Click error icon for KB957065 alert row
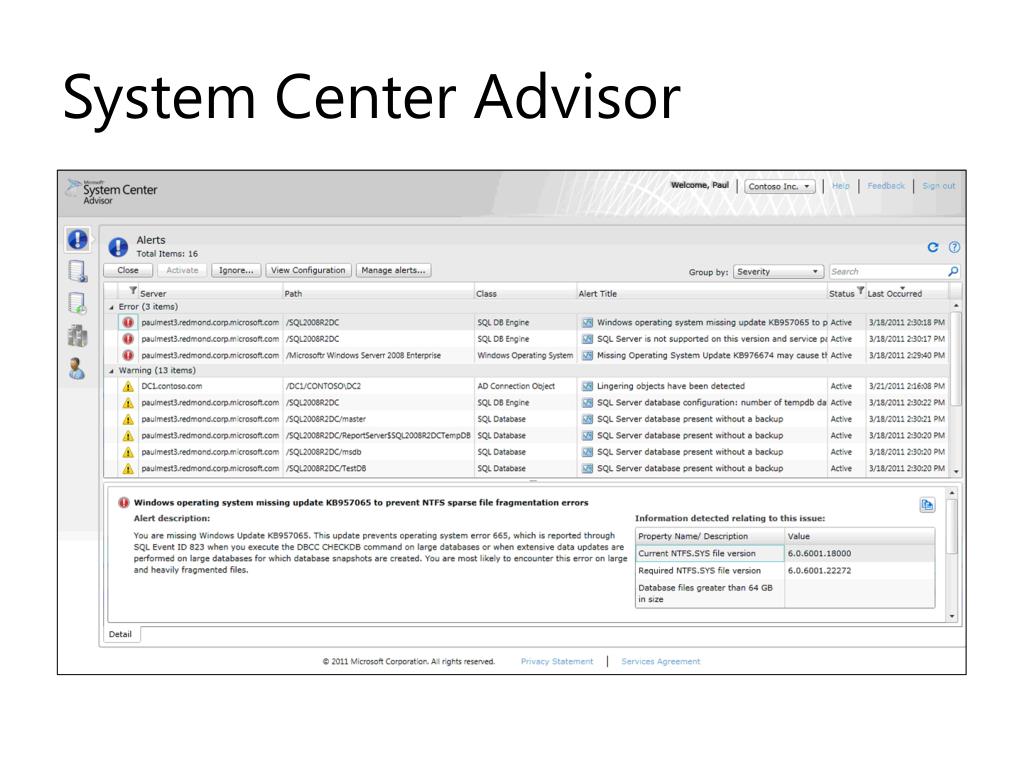This screenshot has width=1024, height=768. pyautogui.click(x=128, y=322)
